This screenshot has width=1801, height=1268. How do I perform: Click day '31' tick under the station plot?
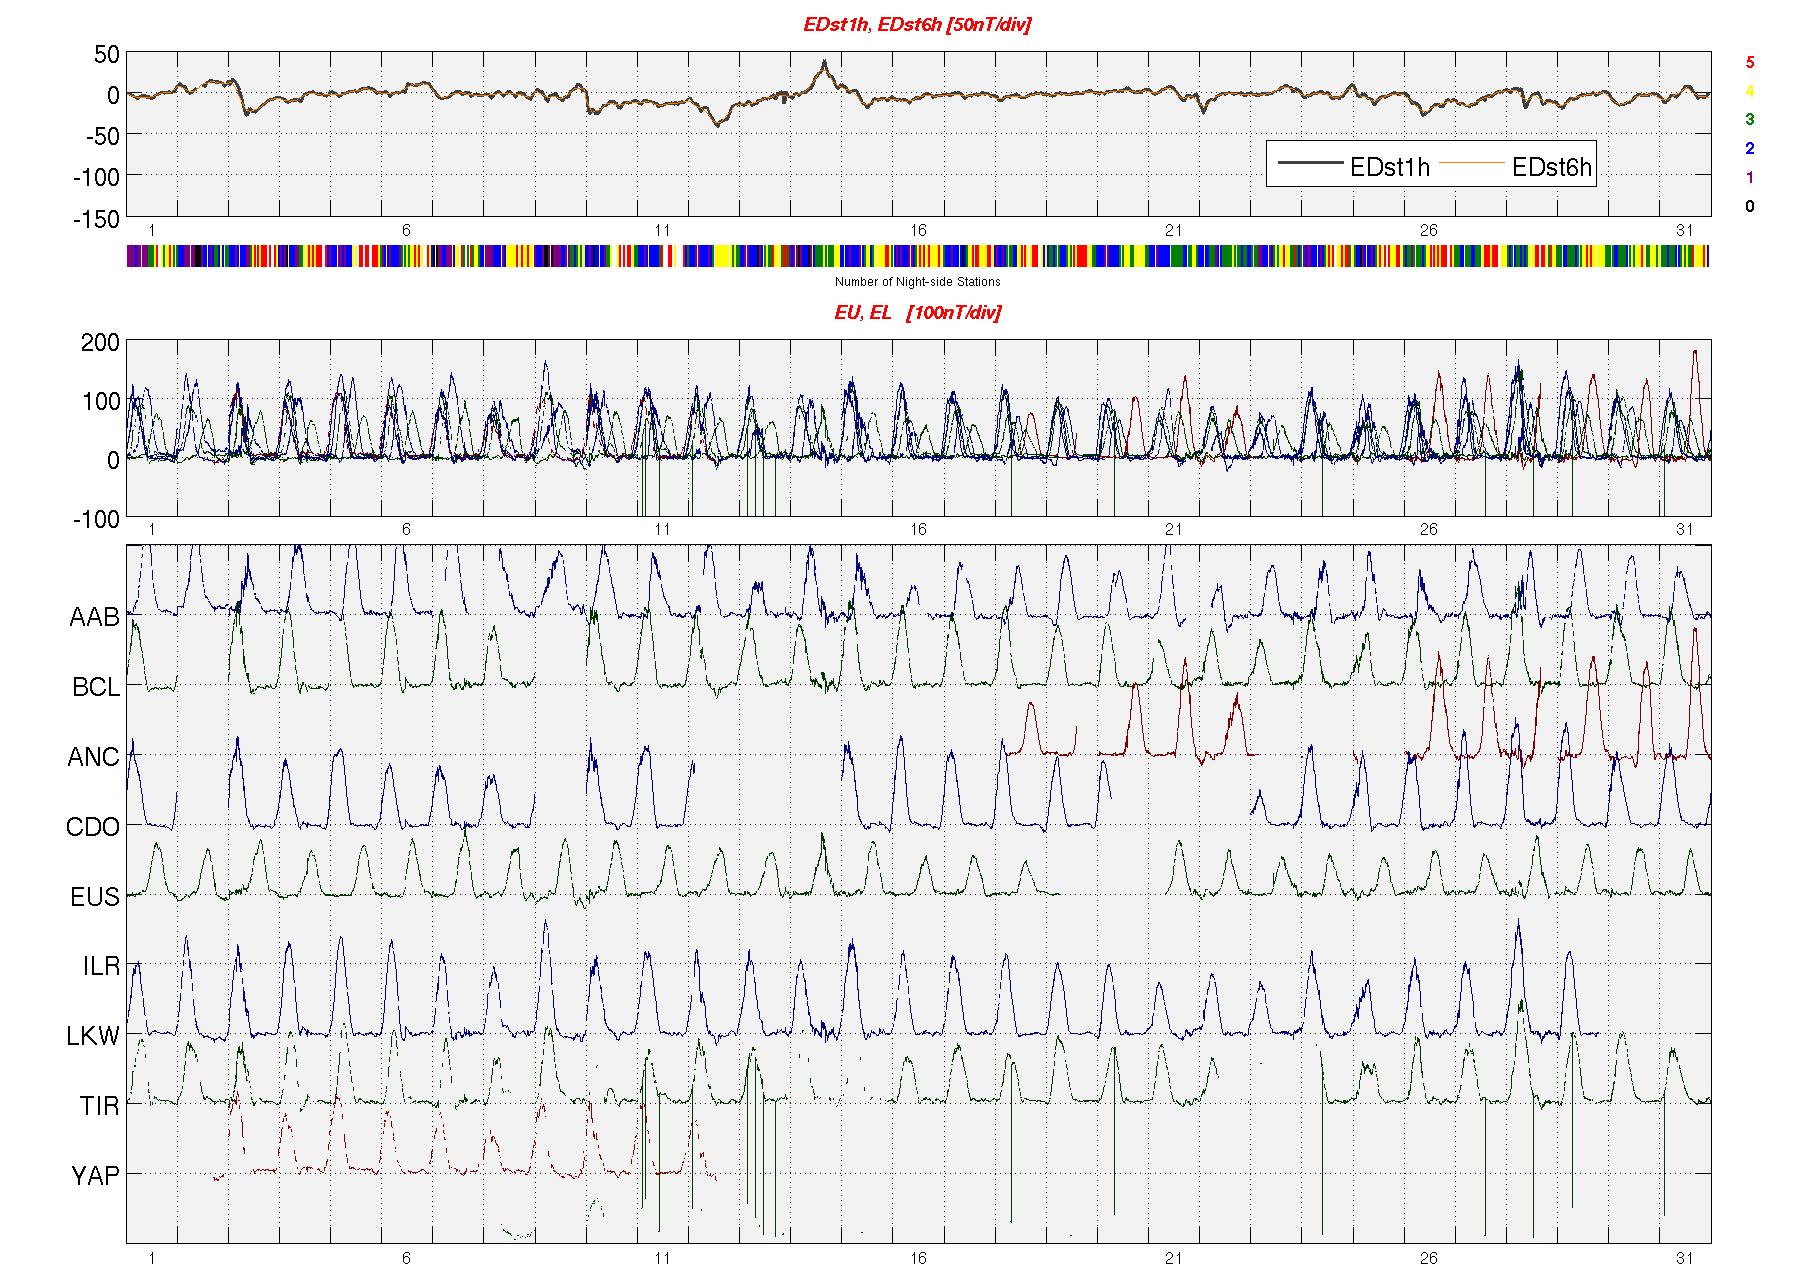click(x=1685, y=1258)
